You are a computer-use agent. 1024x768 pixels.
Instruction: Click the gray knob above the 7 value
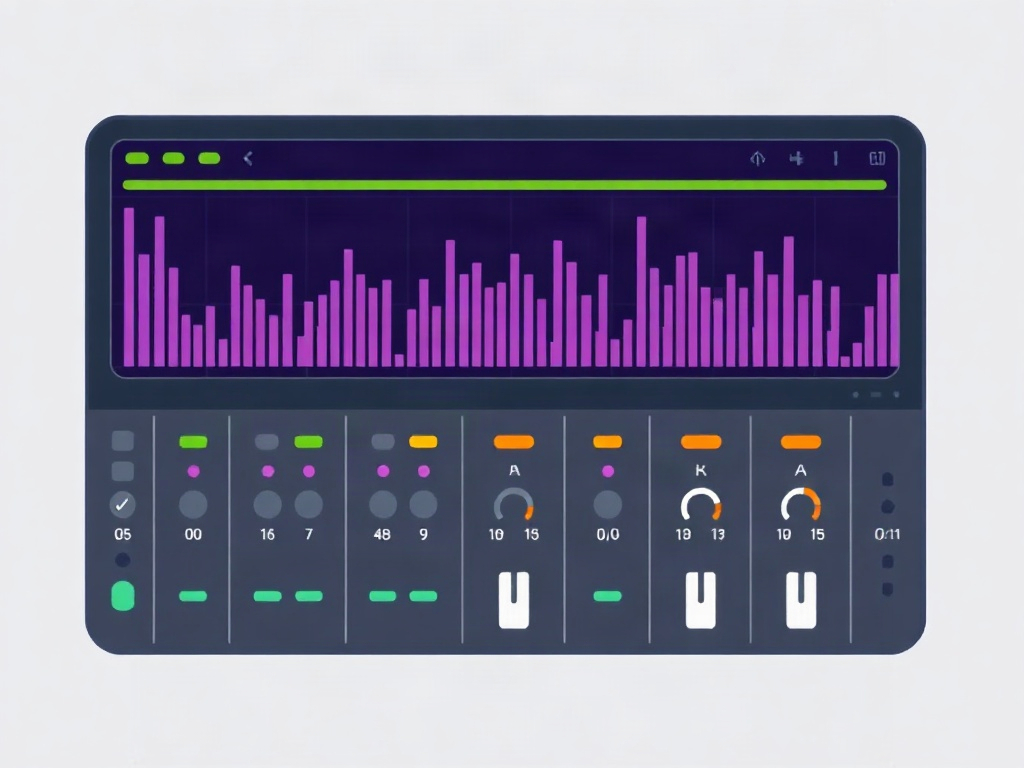(309, 504)
